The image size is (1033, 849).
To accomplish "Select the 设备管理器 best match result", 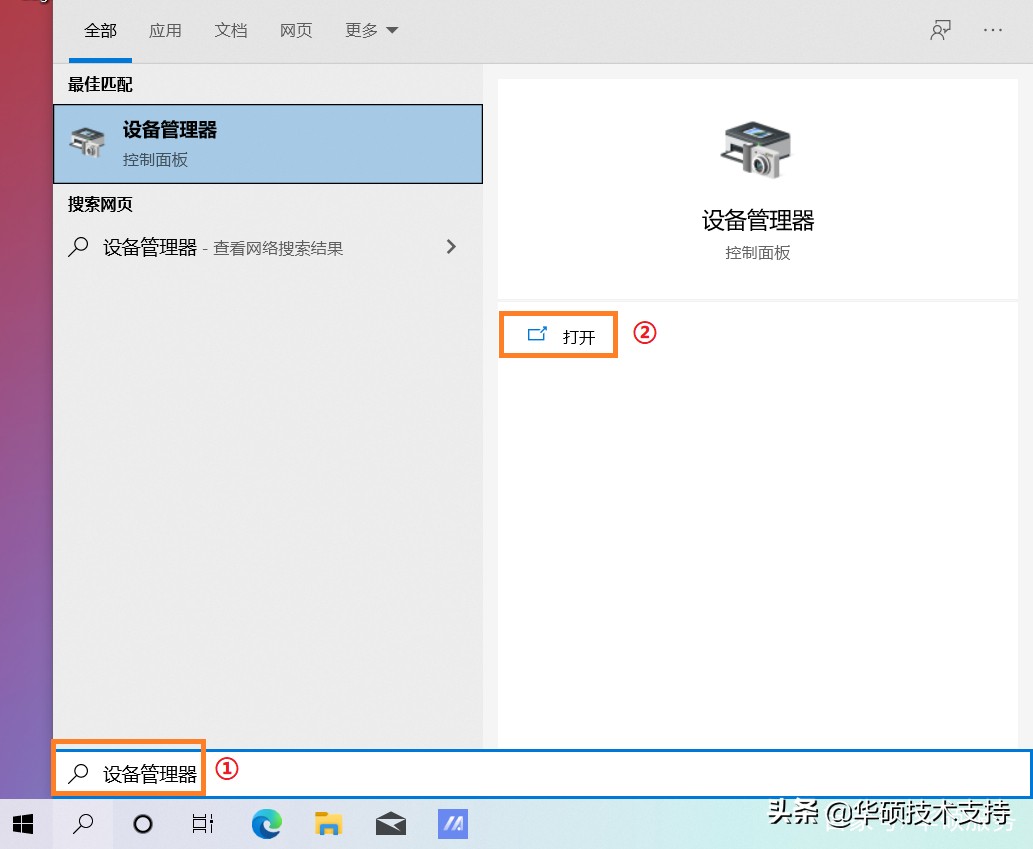I will (268, 143).
